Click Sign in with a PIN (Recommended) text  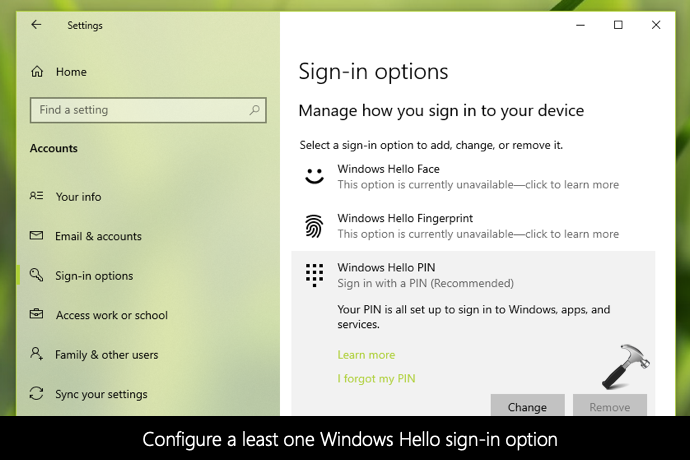point(426,283)
